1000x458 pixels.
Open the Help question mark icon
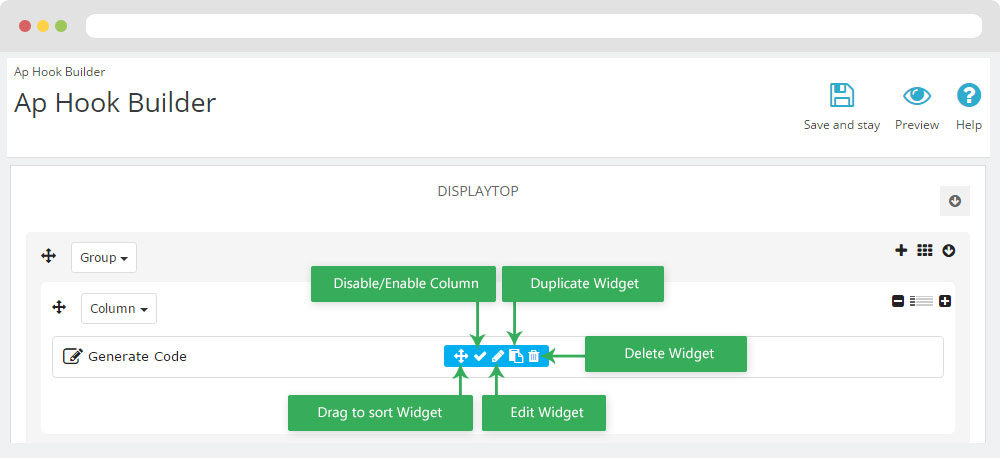click(x=968, y=96)
